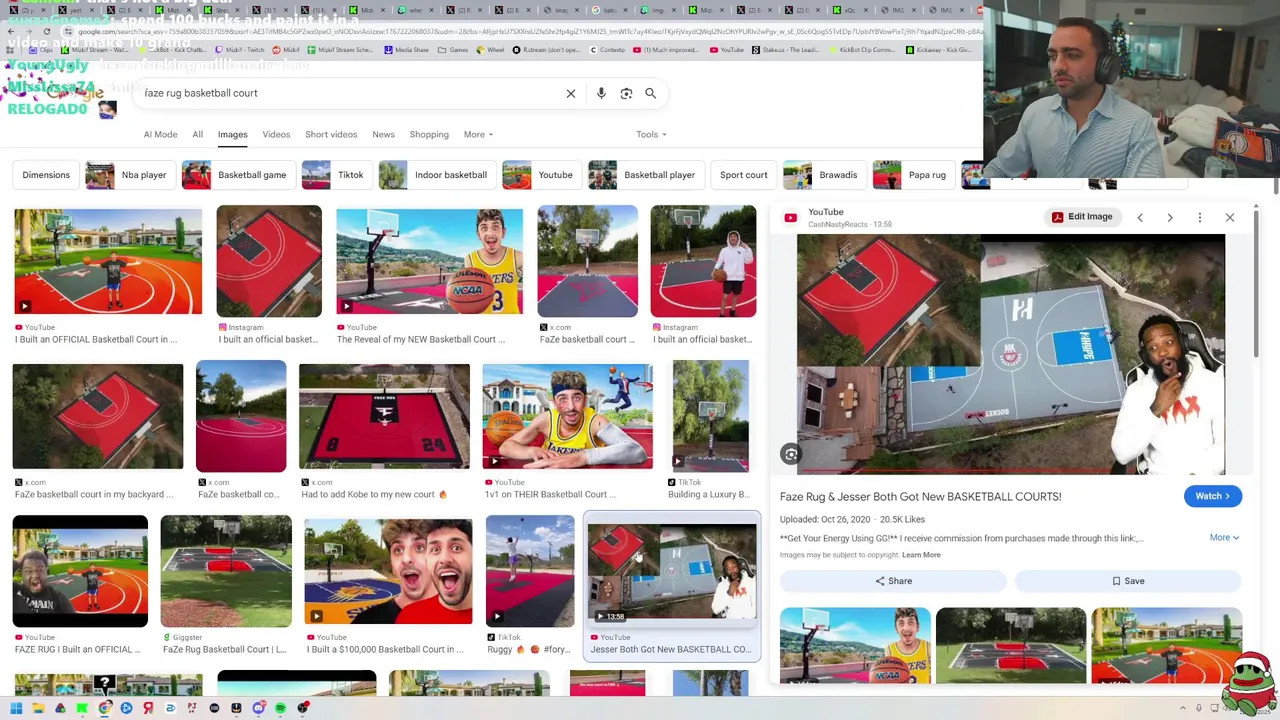Open Chrome from the taskbar
The width and height of the screenshot is (1280, 720).
pos(104,708)
